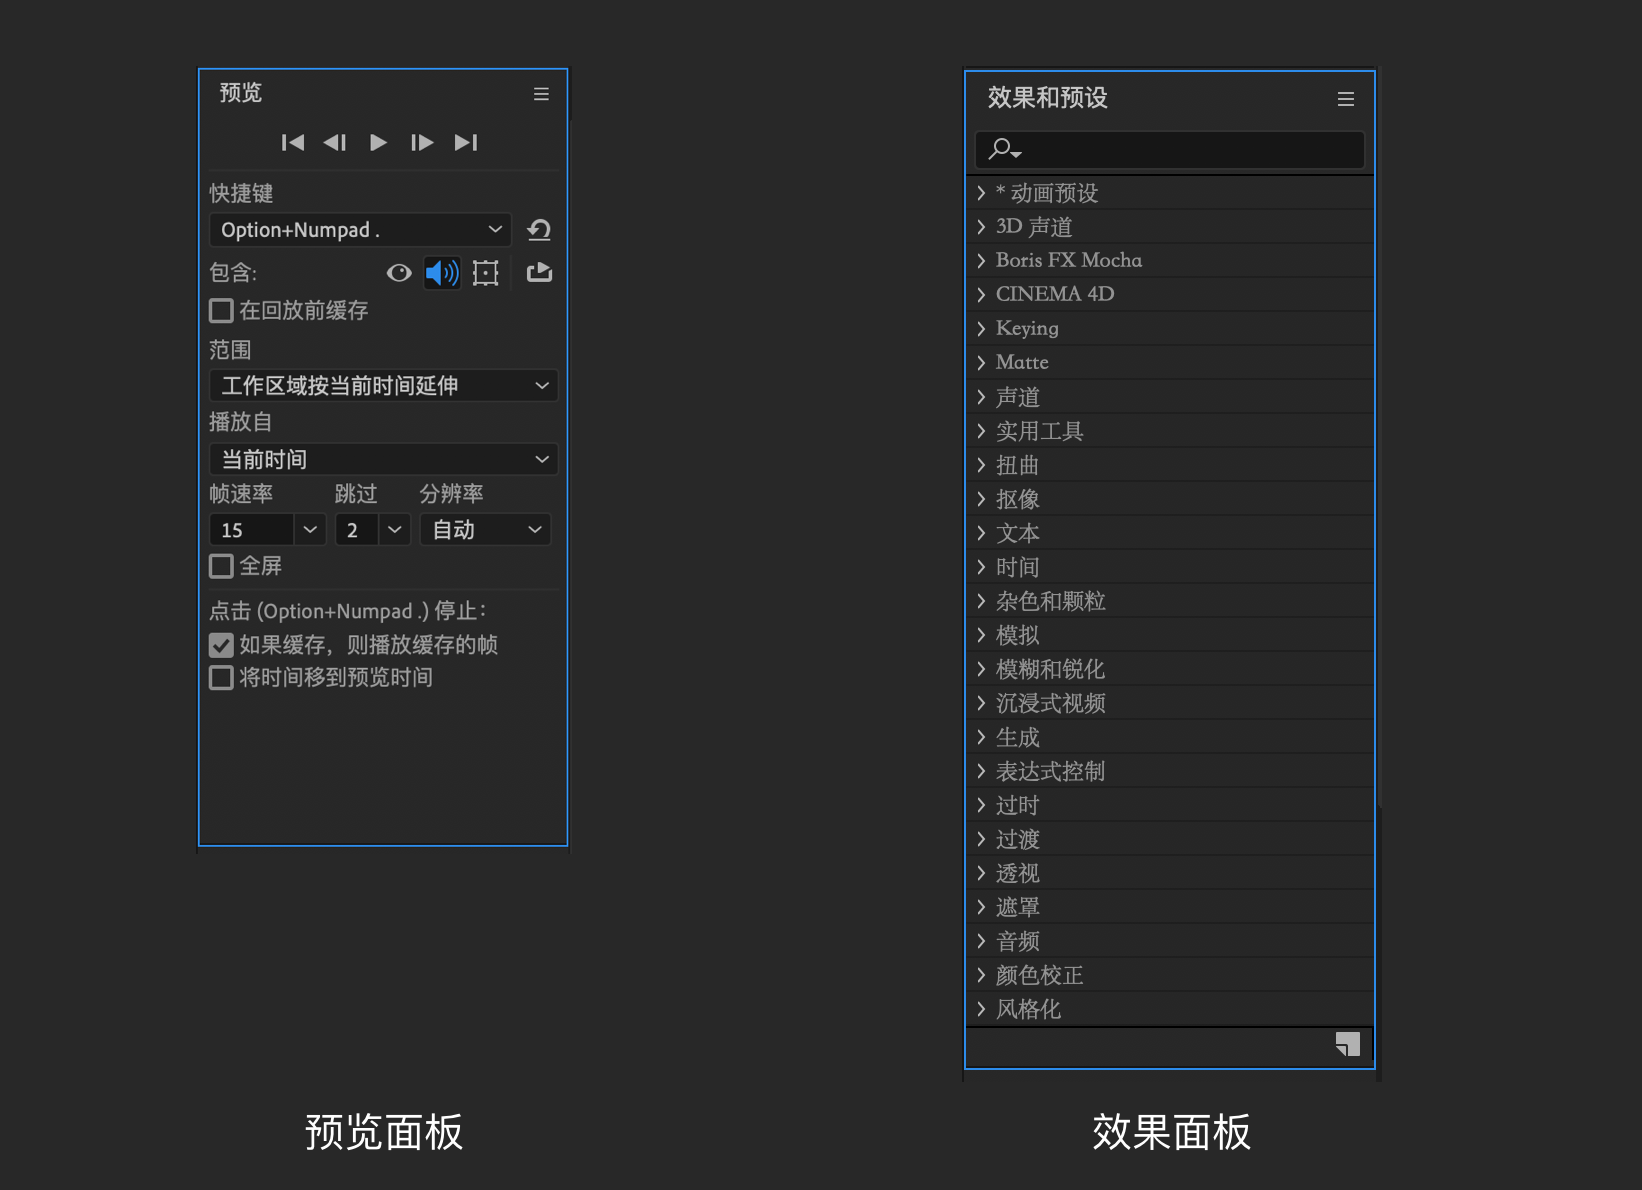Viewport: 1642px width, 1190px height.
Task: Enable 在回放前缓存 checkbox
Action: [x=221, y=311]
